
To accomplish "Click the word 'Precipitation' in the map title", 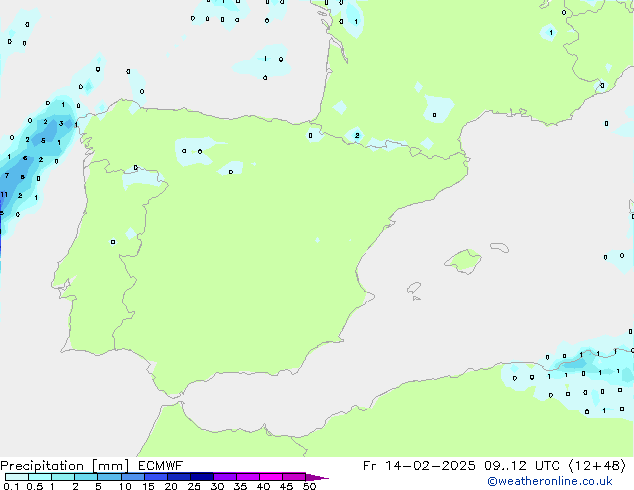I will 42,466.
